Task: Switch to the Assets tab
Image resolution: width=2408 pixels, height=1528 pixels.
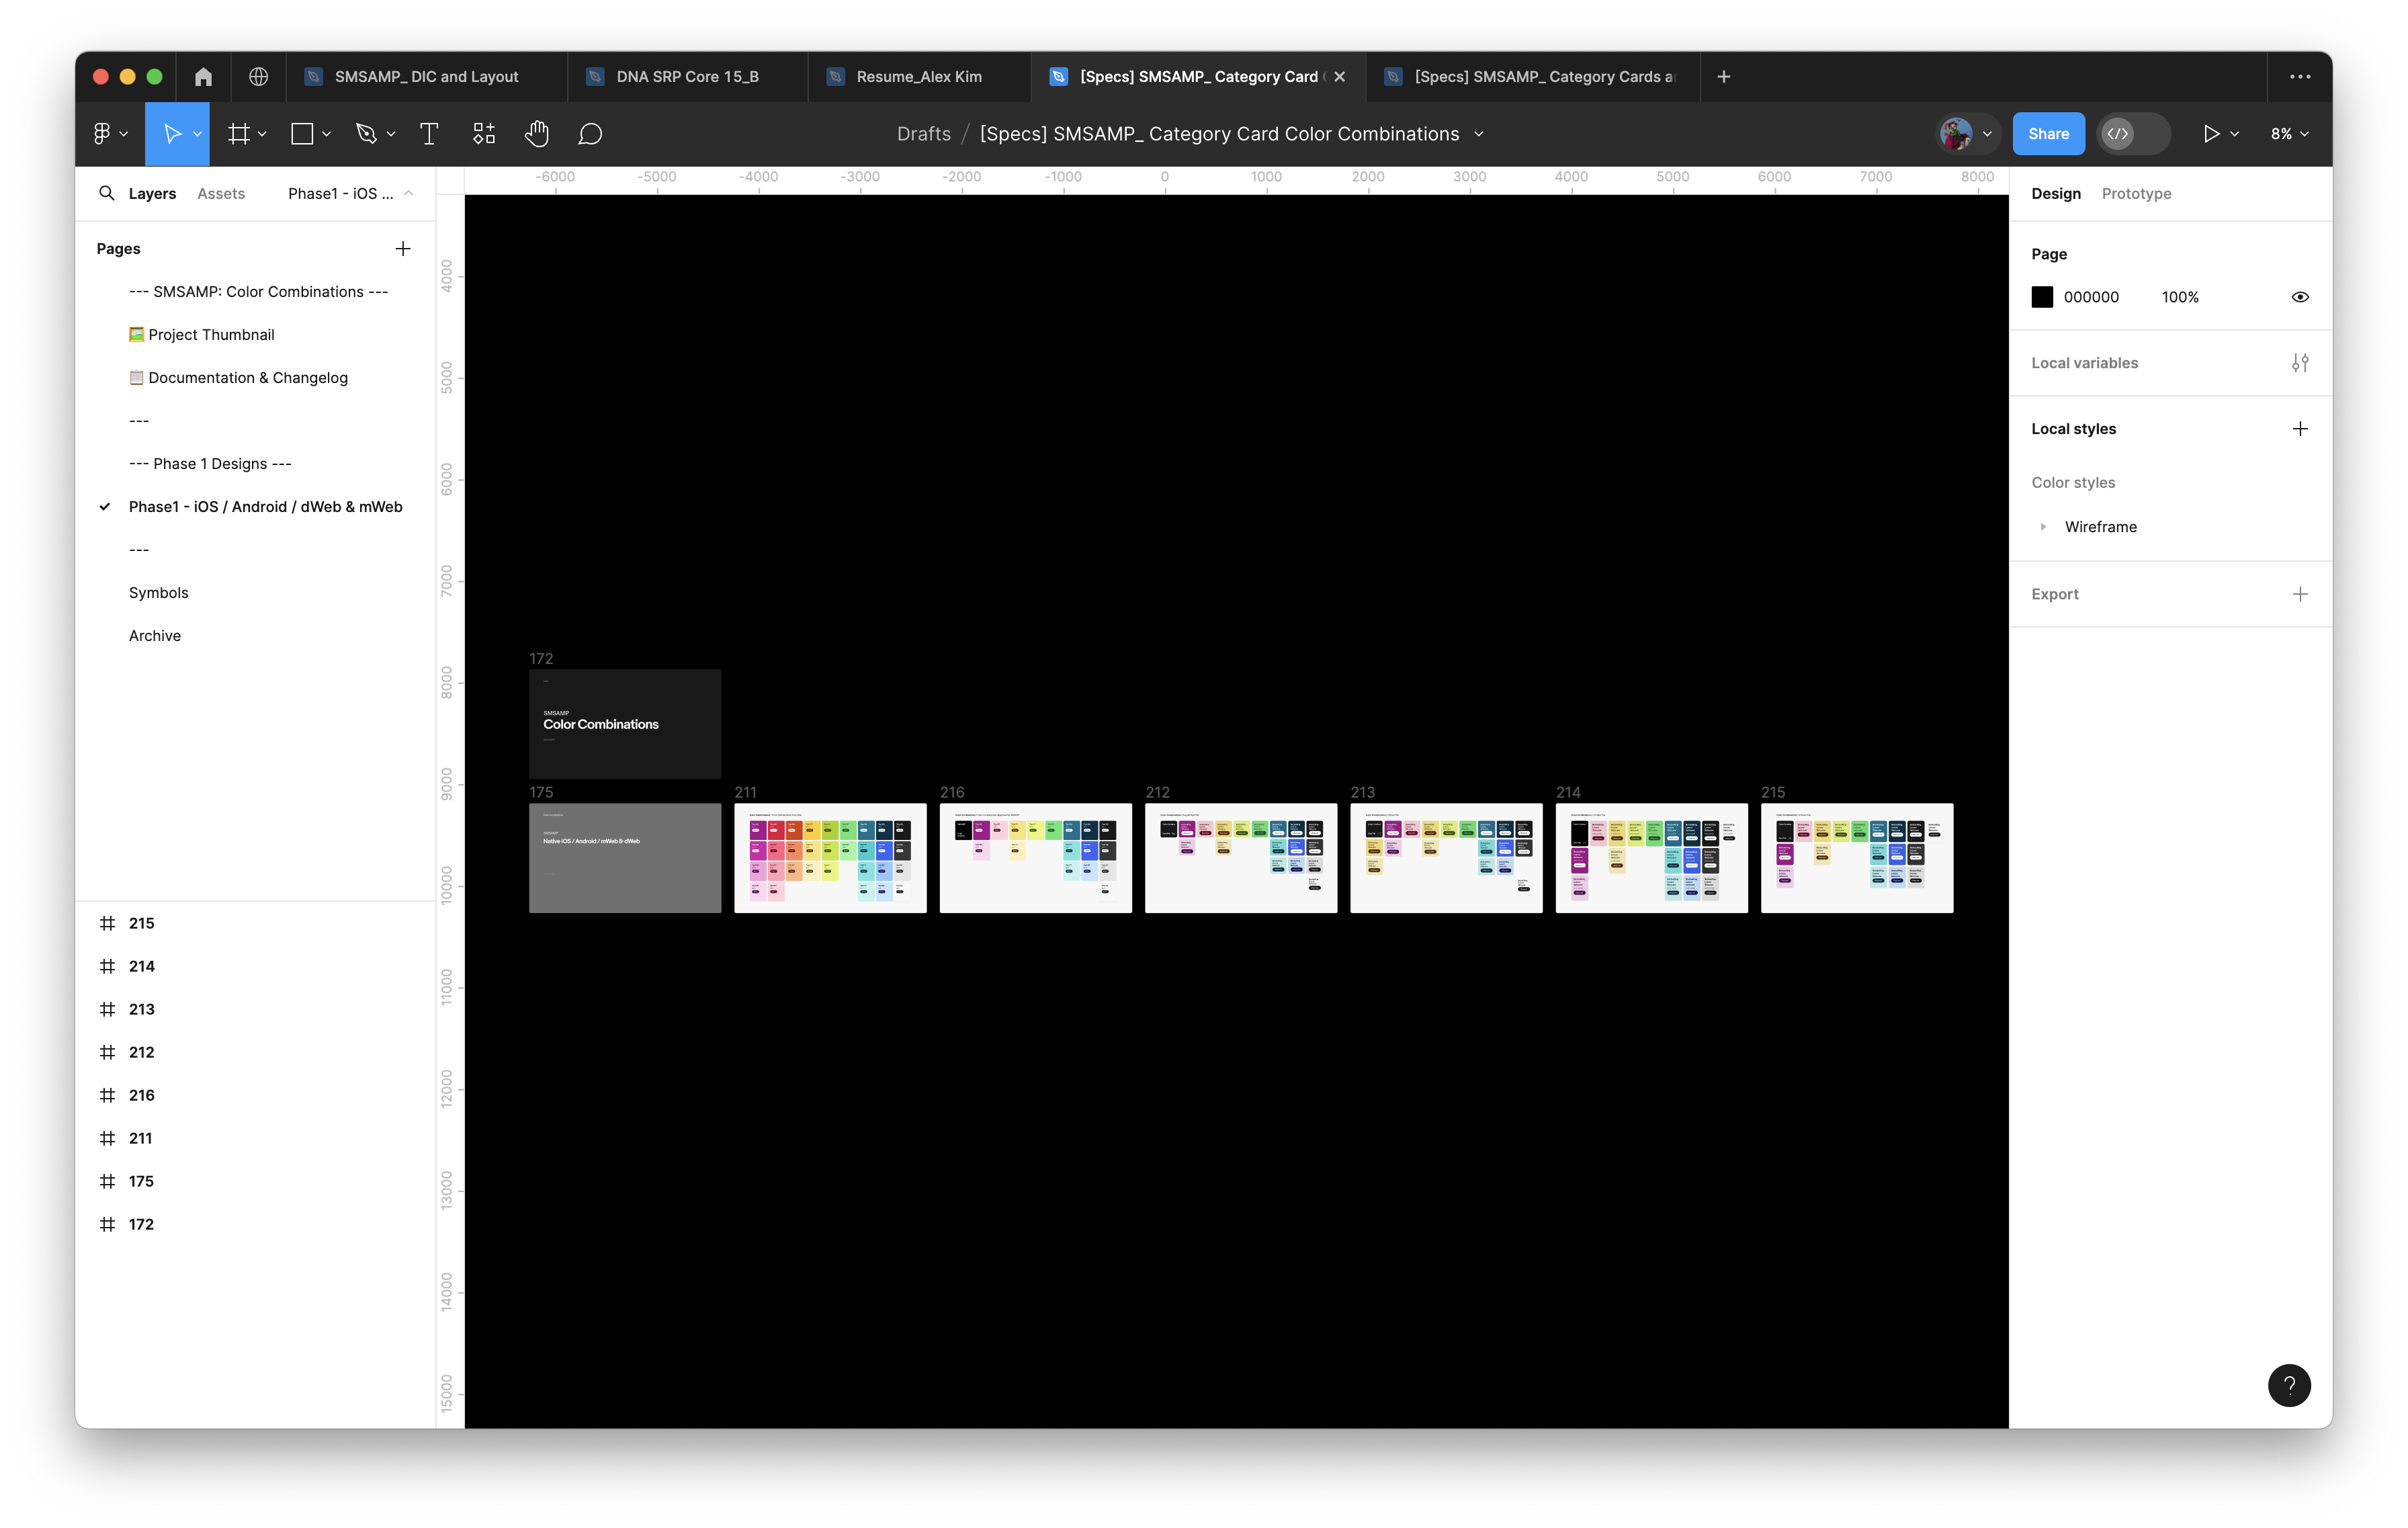Action: pyautogui.click(x=221, y=193)
